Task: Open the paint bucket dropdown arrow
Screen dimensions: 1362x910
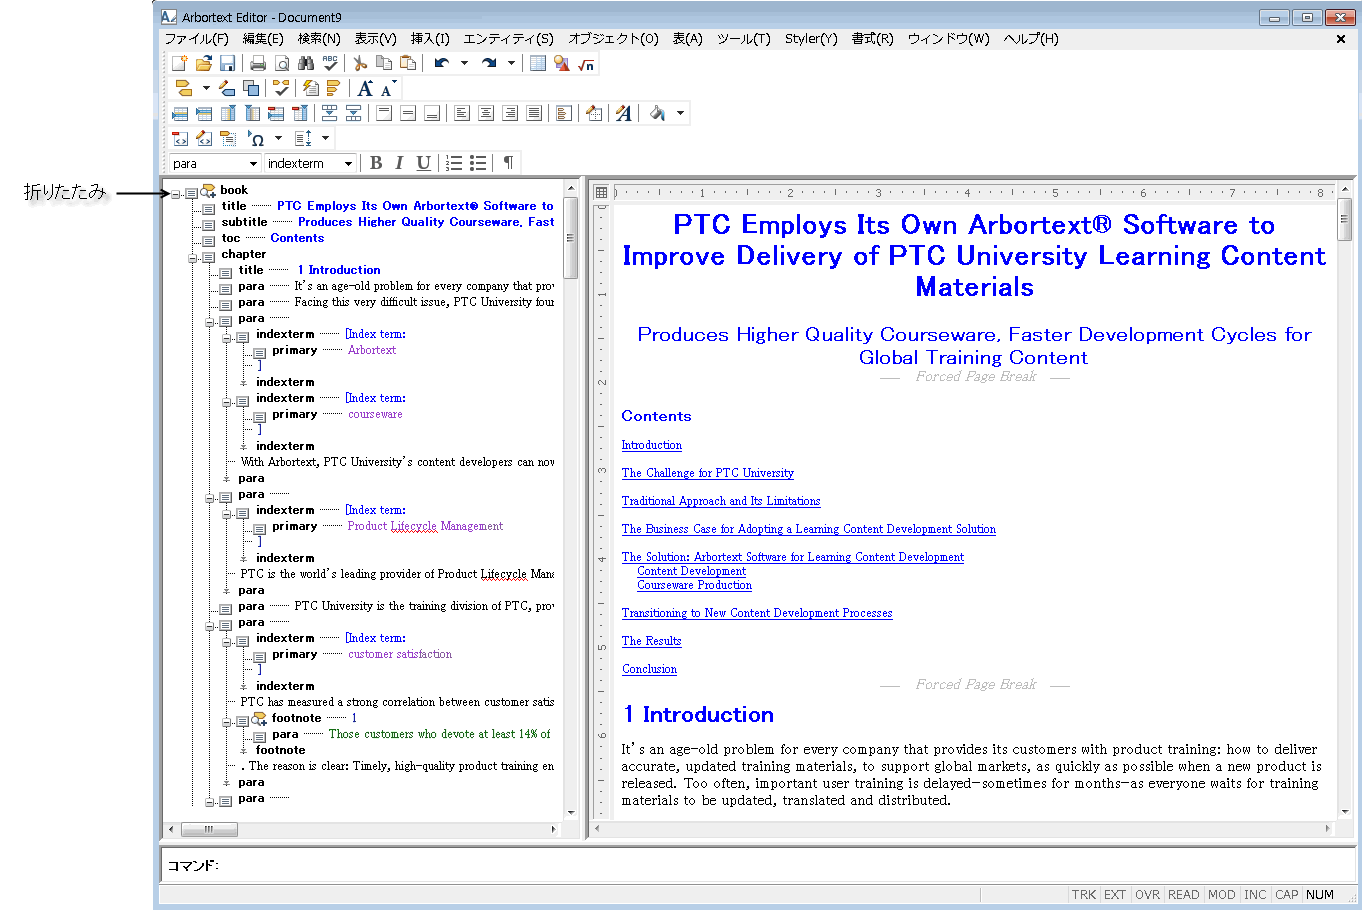Action: (681, 113)
